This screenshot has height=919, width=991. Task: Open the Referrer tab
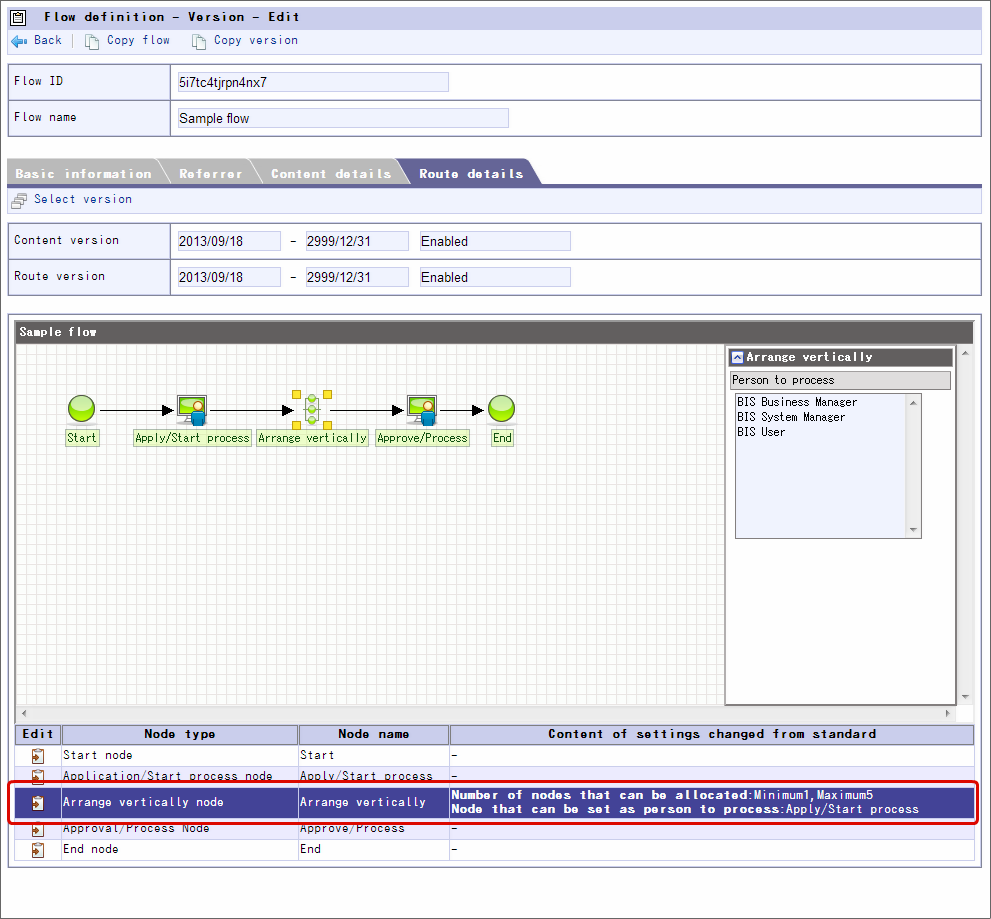point(210,174)
